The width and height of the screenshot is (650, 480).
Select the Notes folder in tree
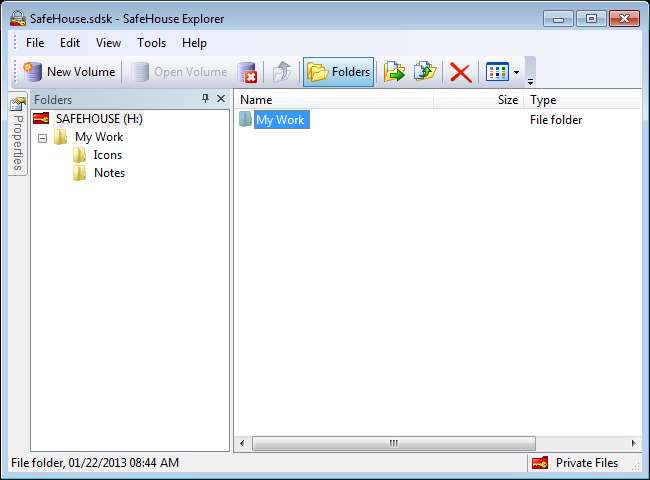[x=109, y=172]
